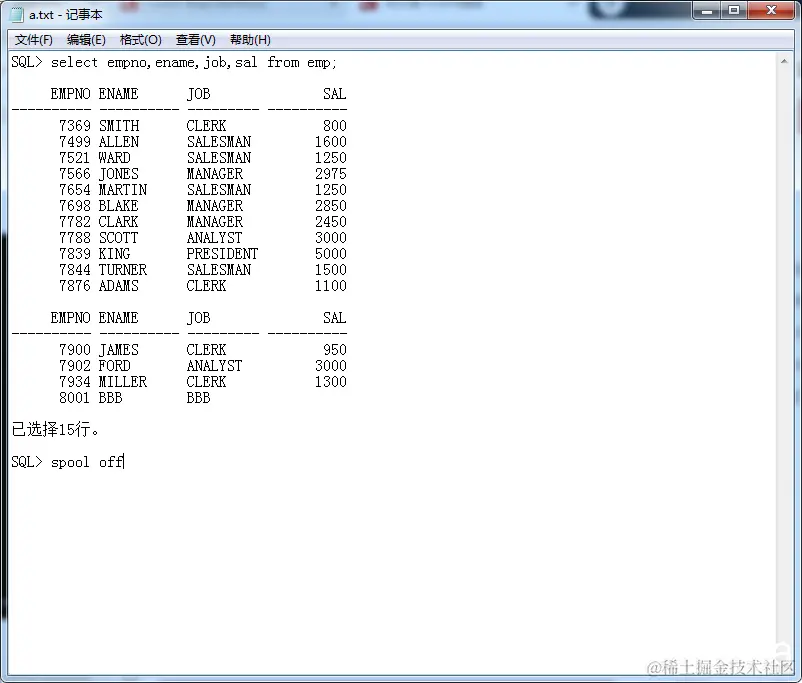Image resolution: width=802 pixels, height=683 pixels.
Task: Click the Notepad icon in title bar
Action: coord(17,14)
